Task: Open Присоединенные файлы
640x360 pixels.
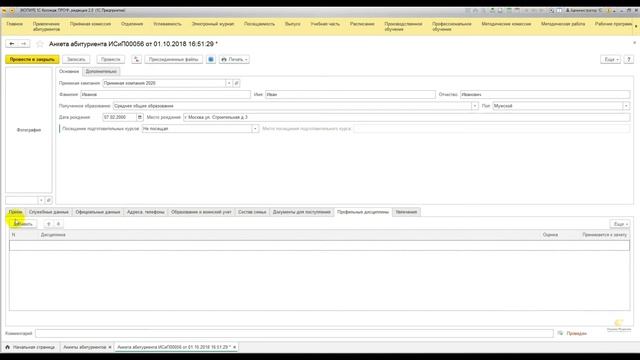Action: click(173, 60)
